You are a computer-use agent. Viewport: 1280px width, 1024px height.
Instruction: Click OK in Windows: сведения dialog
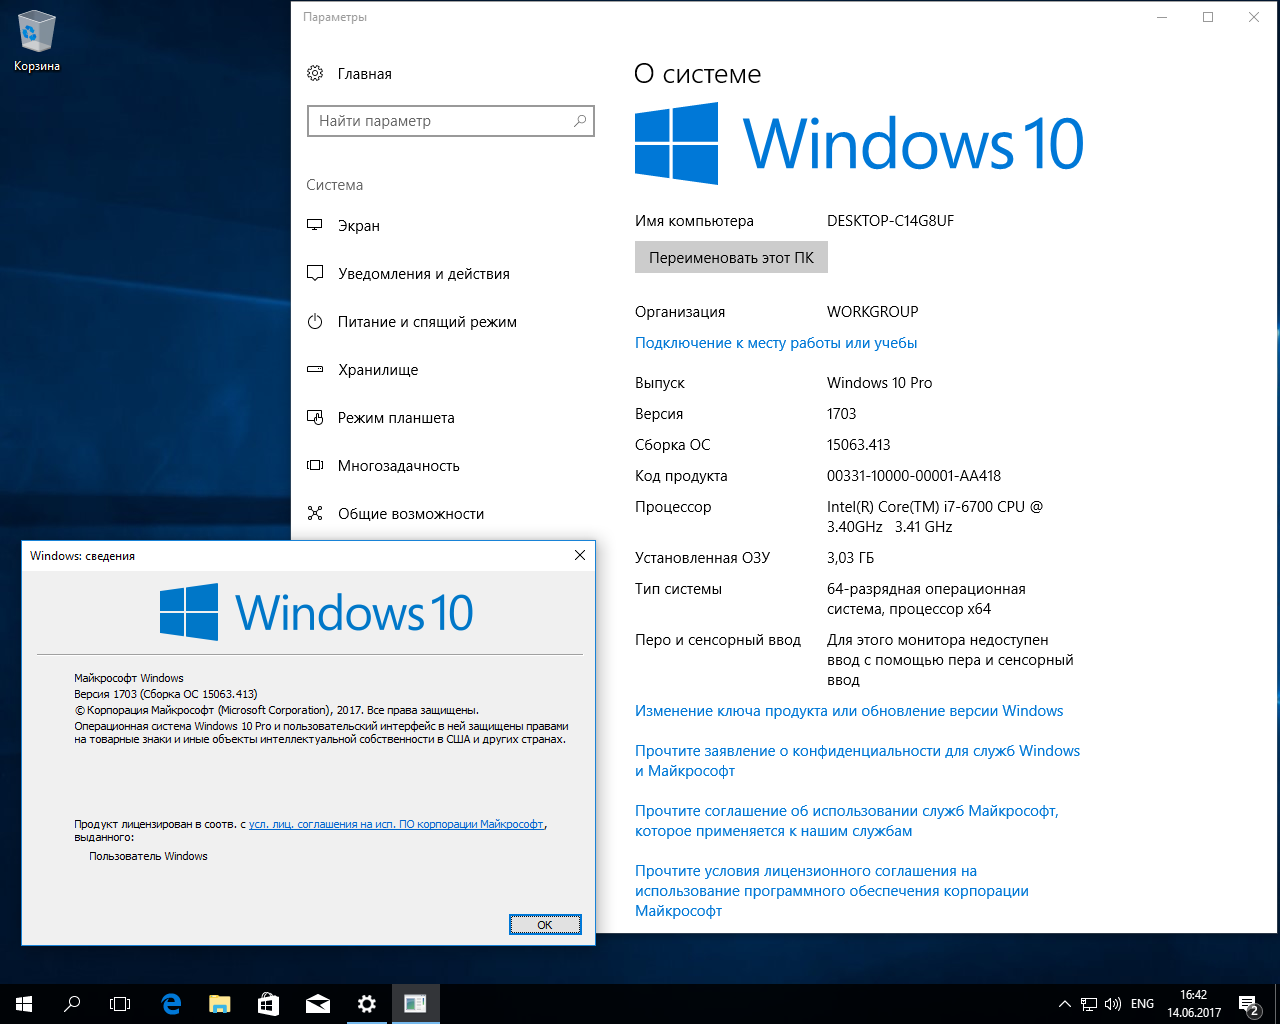pyautogui.click(x=545, y=925)
